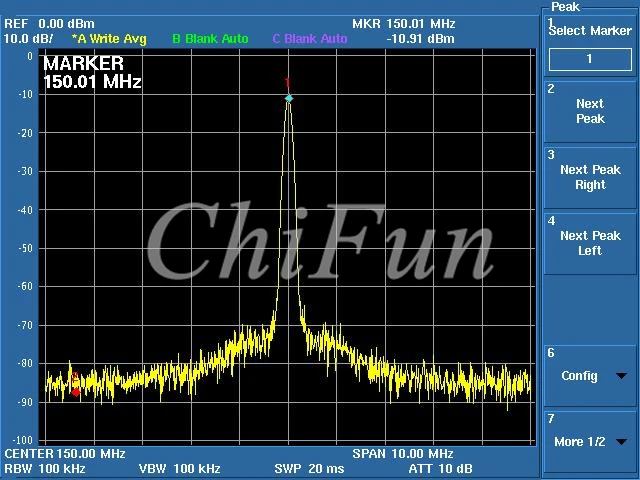Click the RBW 100 kHz readout
Viewport: 640px width, 480px height.
[x=45, y=469]
